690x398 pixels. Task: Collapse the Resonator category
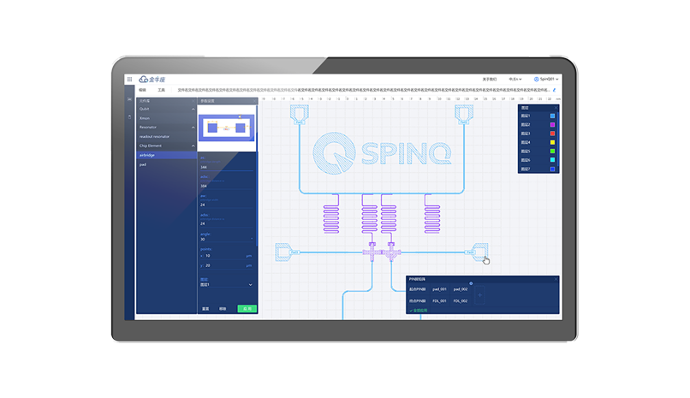click(193, 127)
